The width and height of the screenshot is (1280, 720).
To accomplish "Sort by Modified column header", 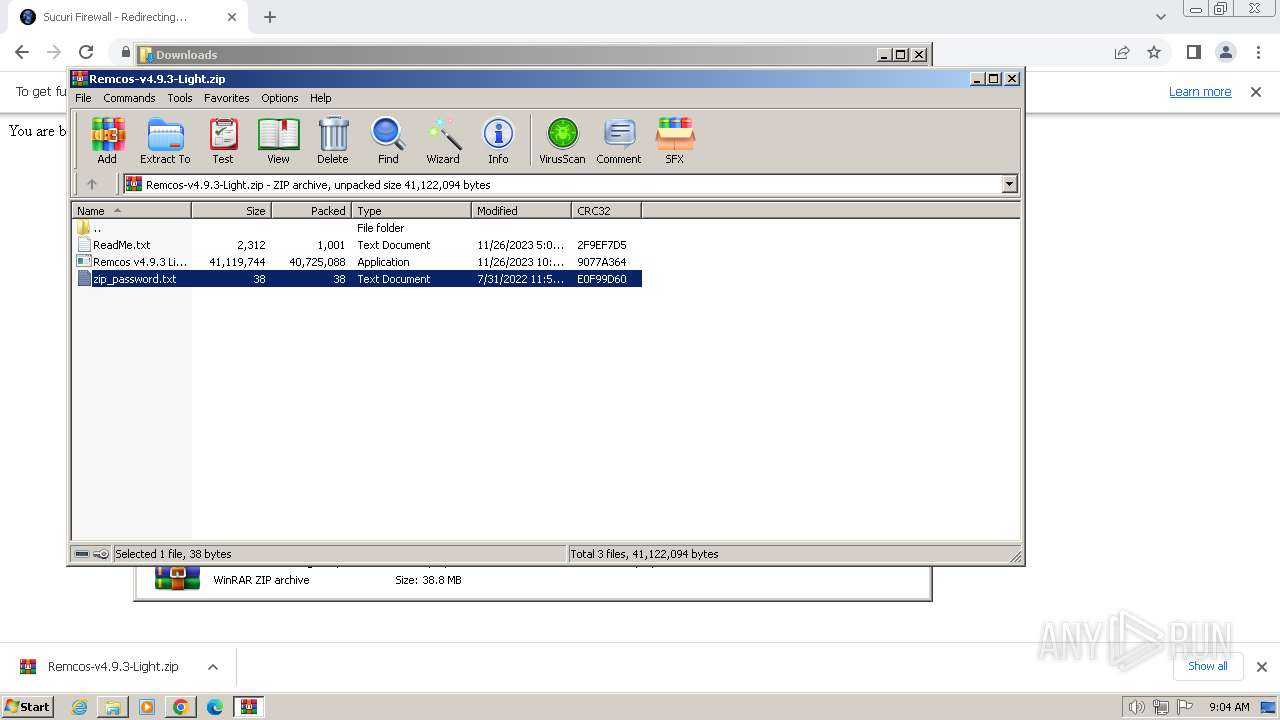I will [521, 211].
